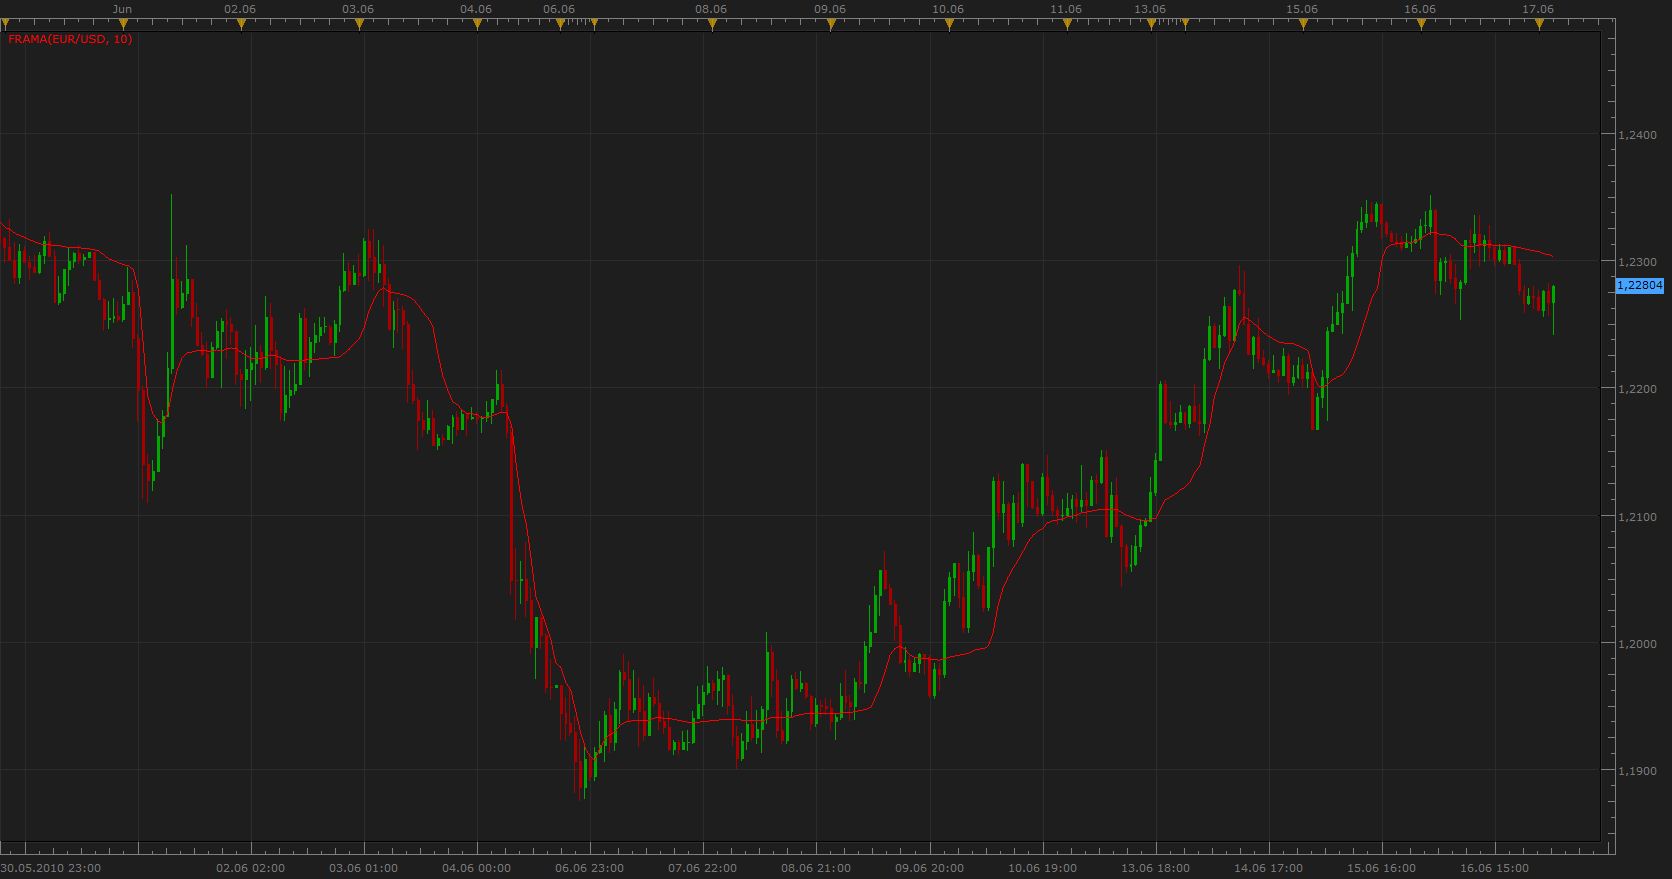Image resolution: width=1672 pixels, height=879 pixels.
Task: Click the Jun date label on top axis
Action: click(122, 9)
